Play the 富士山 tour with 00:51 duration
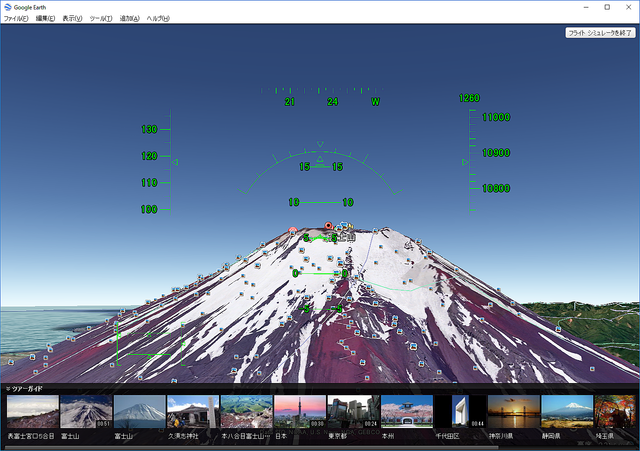Viewport: 640px width, 451px height. (x=86, y=412)
